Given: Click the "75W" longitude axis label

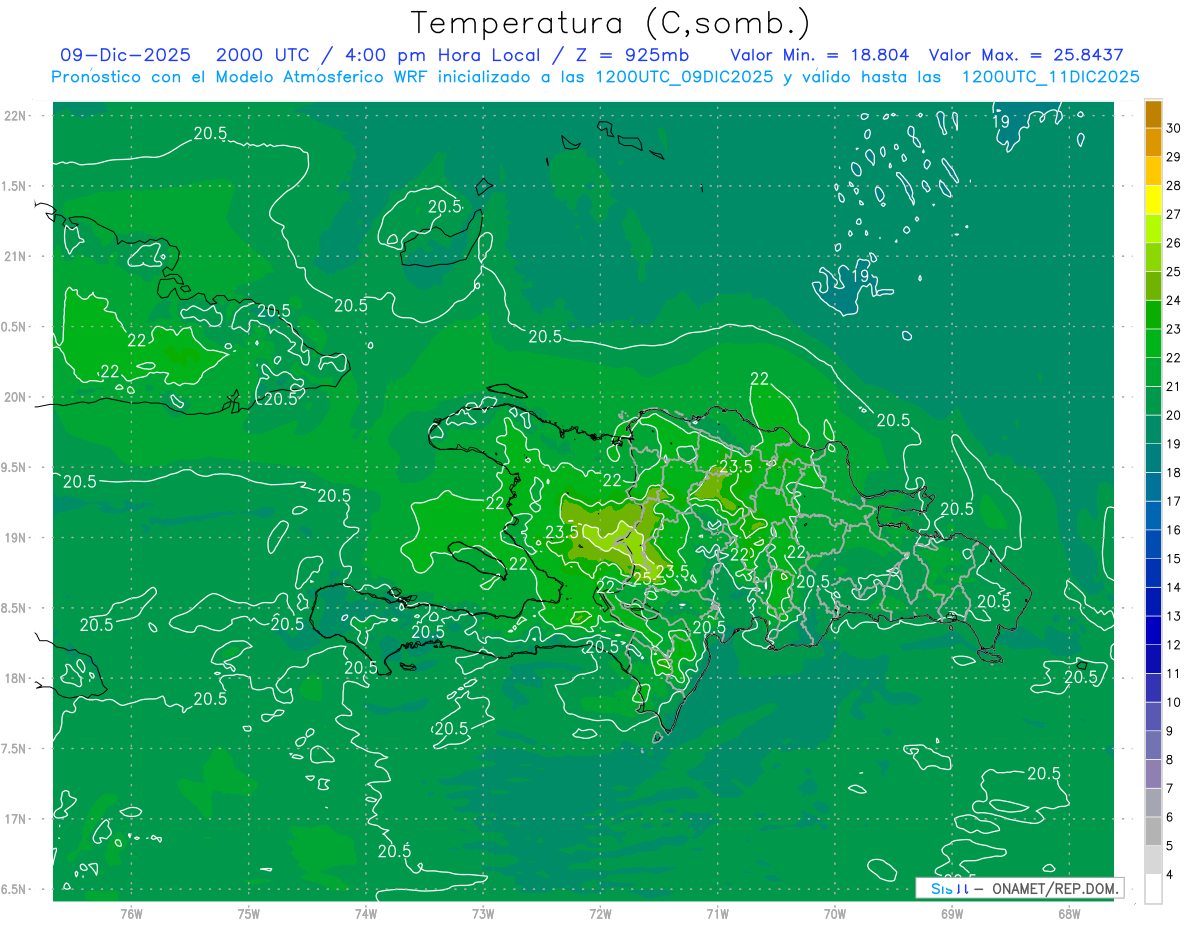Looking at the screenshot, I should (249, 913).
